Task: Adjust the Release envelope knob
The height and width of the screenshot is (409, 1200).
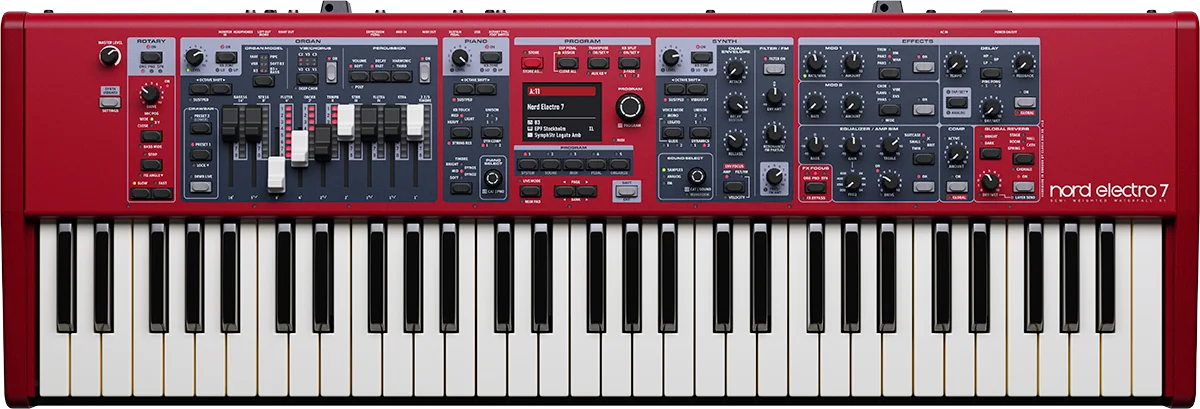Action: pyautogui.click(x=735, y=140)
